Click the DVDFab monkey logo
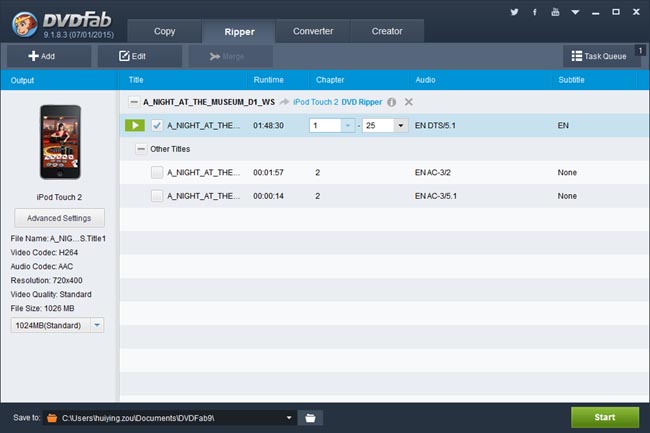Screen dimensions: 650x433 tap(24, 24)
